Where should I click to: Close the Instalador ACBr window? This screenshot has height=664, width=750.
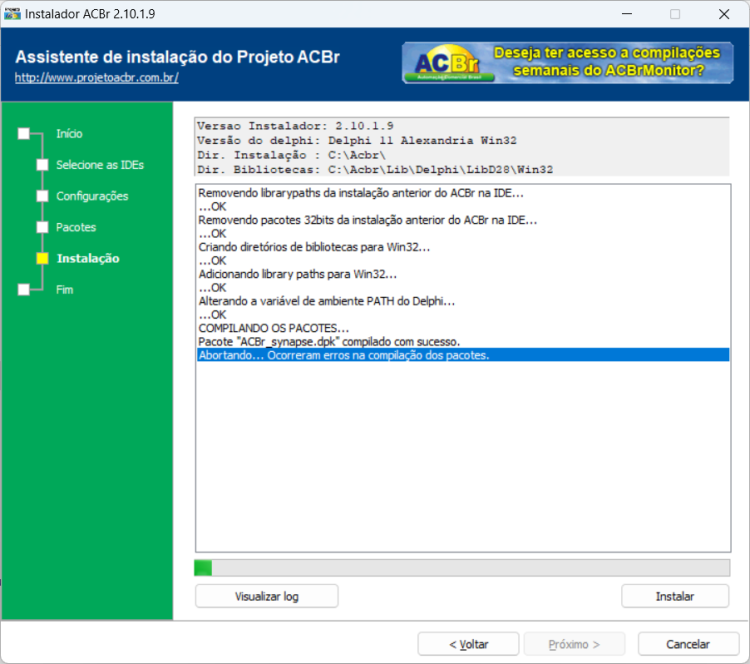pyautogui.click(x=724, y=14)
